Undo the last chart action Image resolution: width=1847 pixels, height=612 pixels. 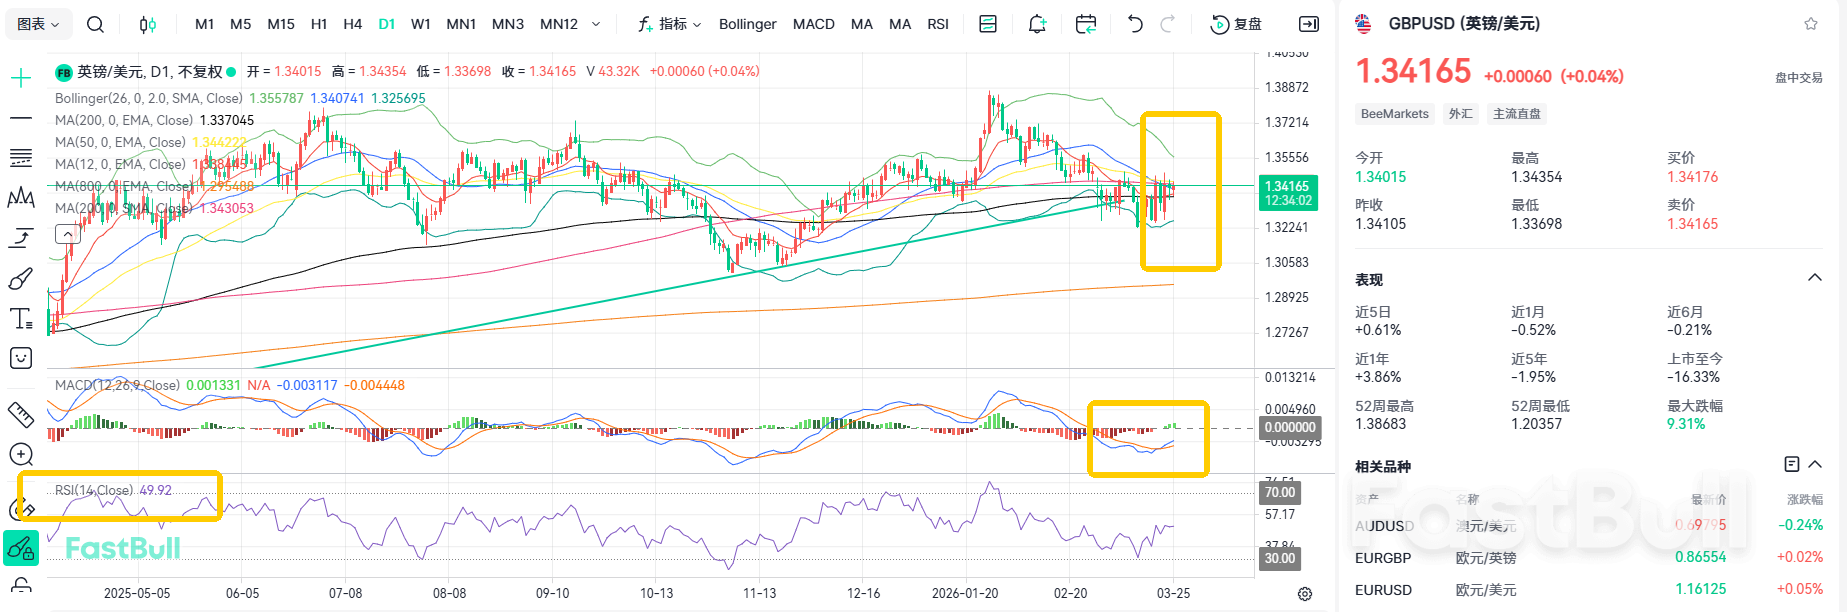pos(1135,24)
